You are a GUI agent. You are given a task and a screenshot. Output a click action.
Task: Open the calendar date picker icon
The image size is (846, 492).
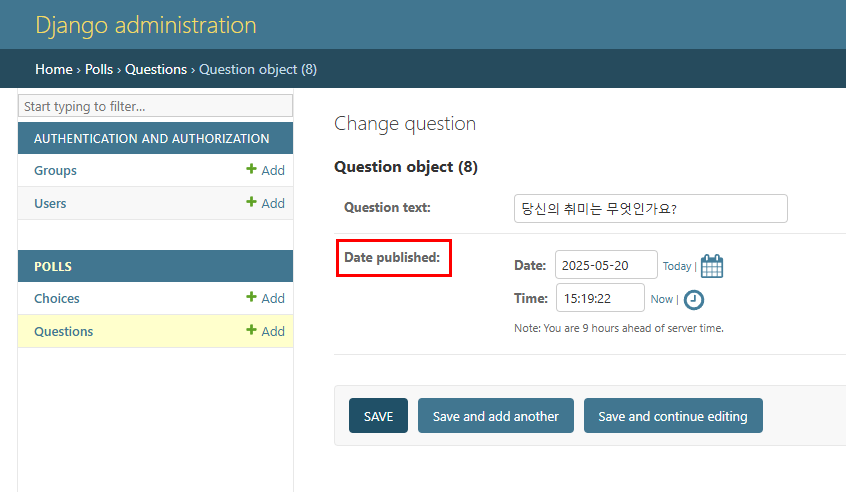(x=712, y=266)
